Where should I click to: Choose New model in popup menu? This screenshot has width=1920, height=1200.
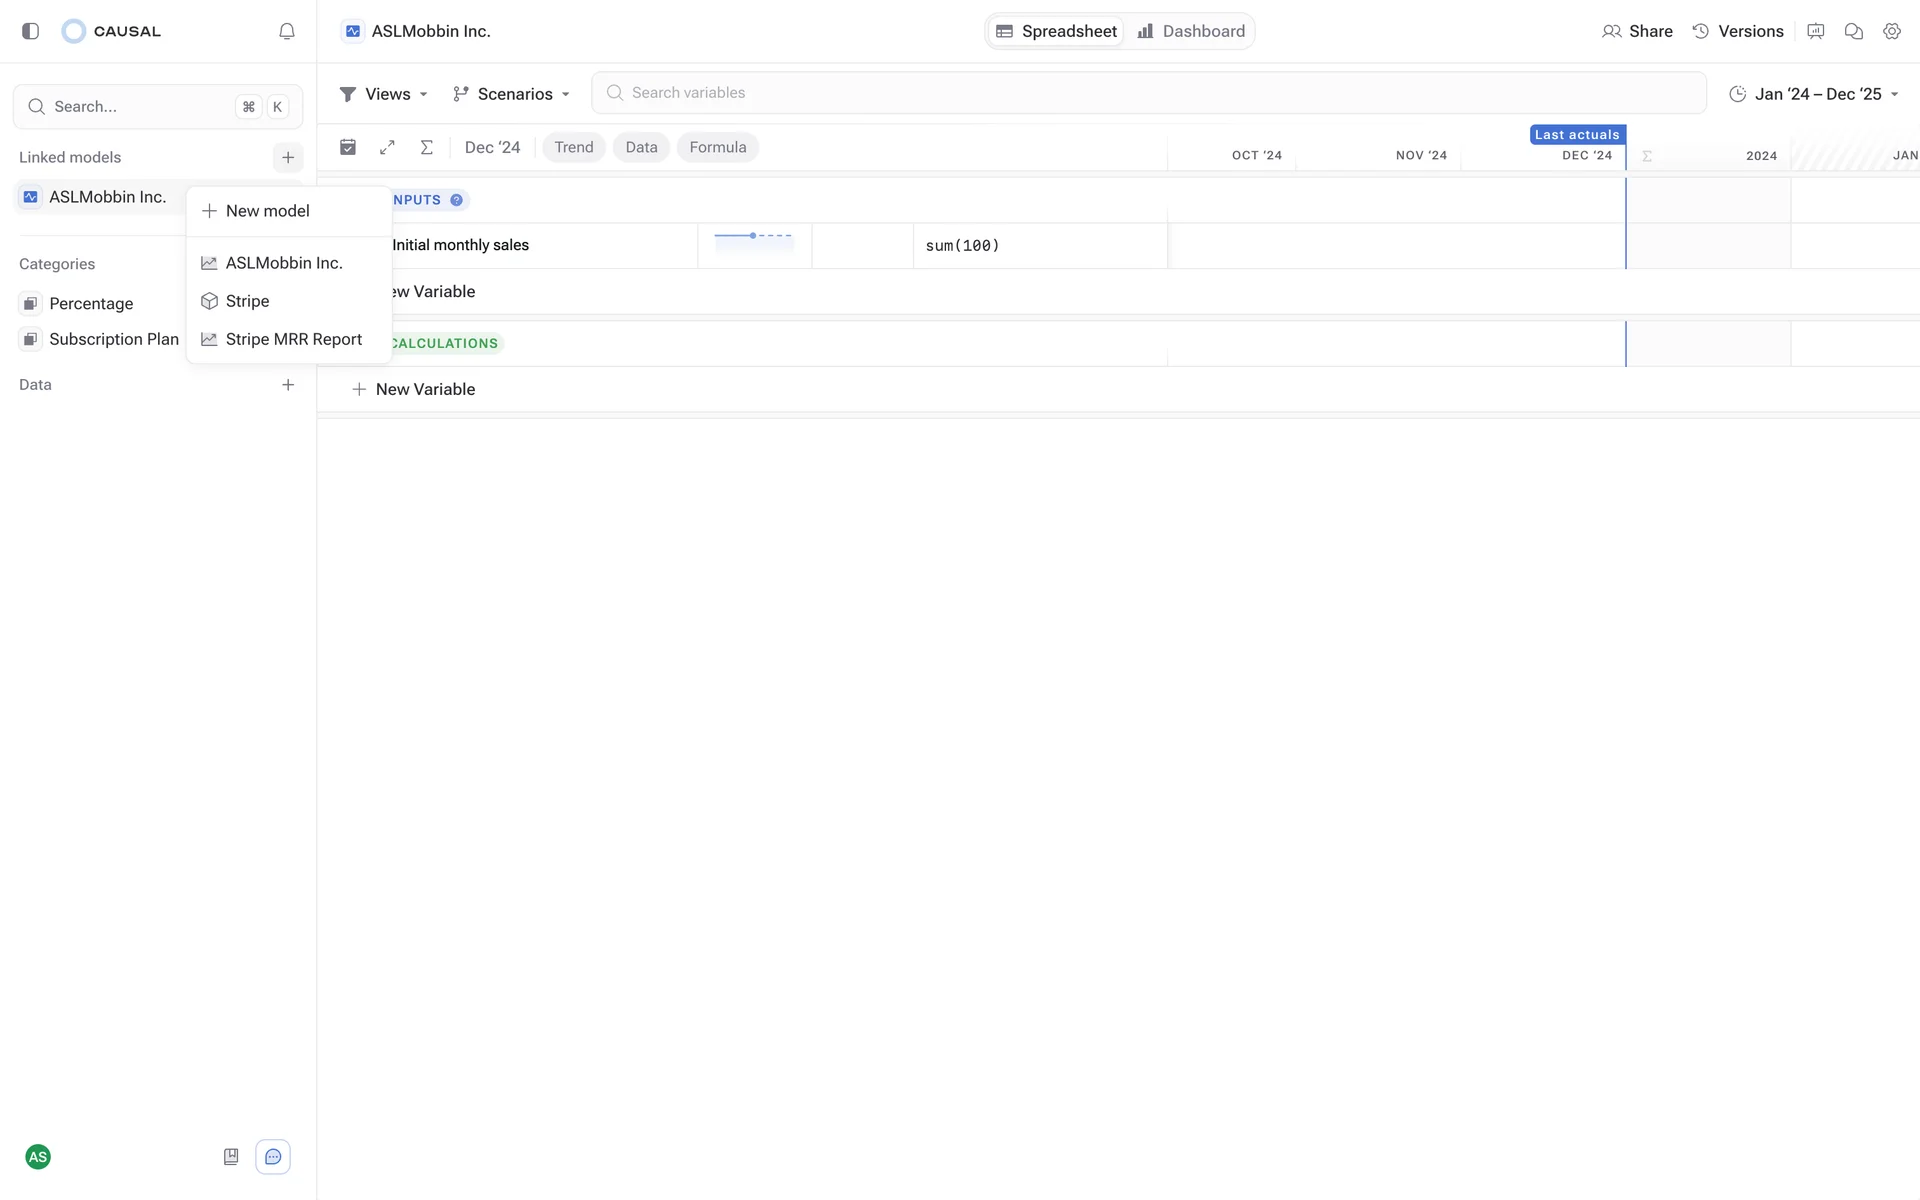tap(267, 211)
